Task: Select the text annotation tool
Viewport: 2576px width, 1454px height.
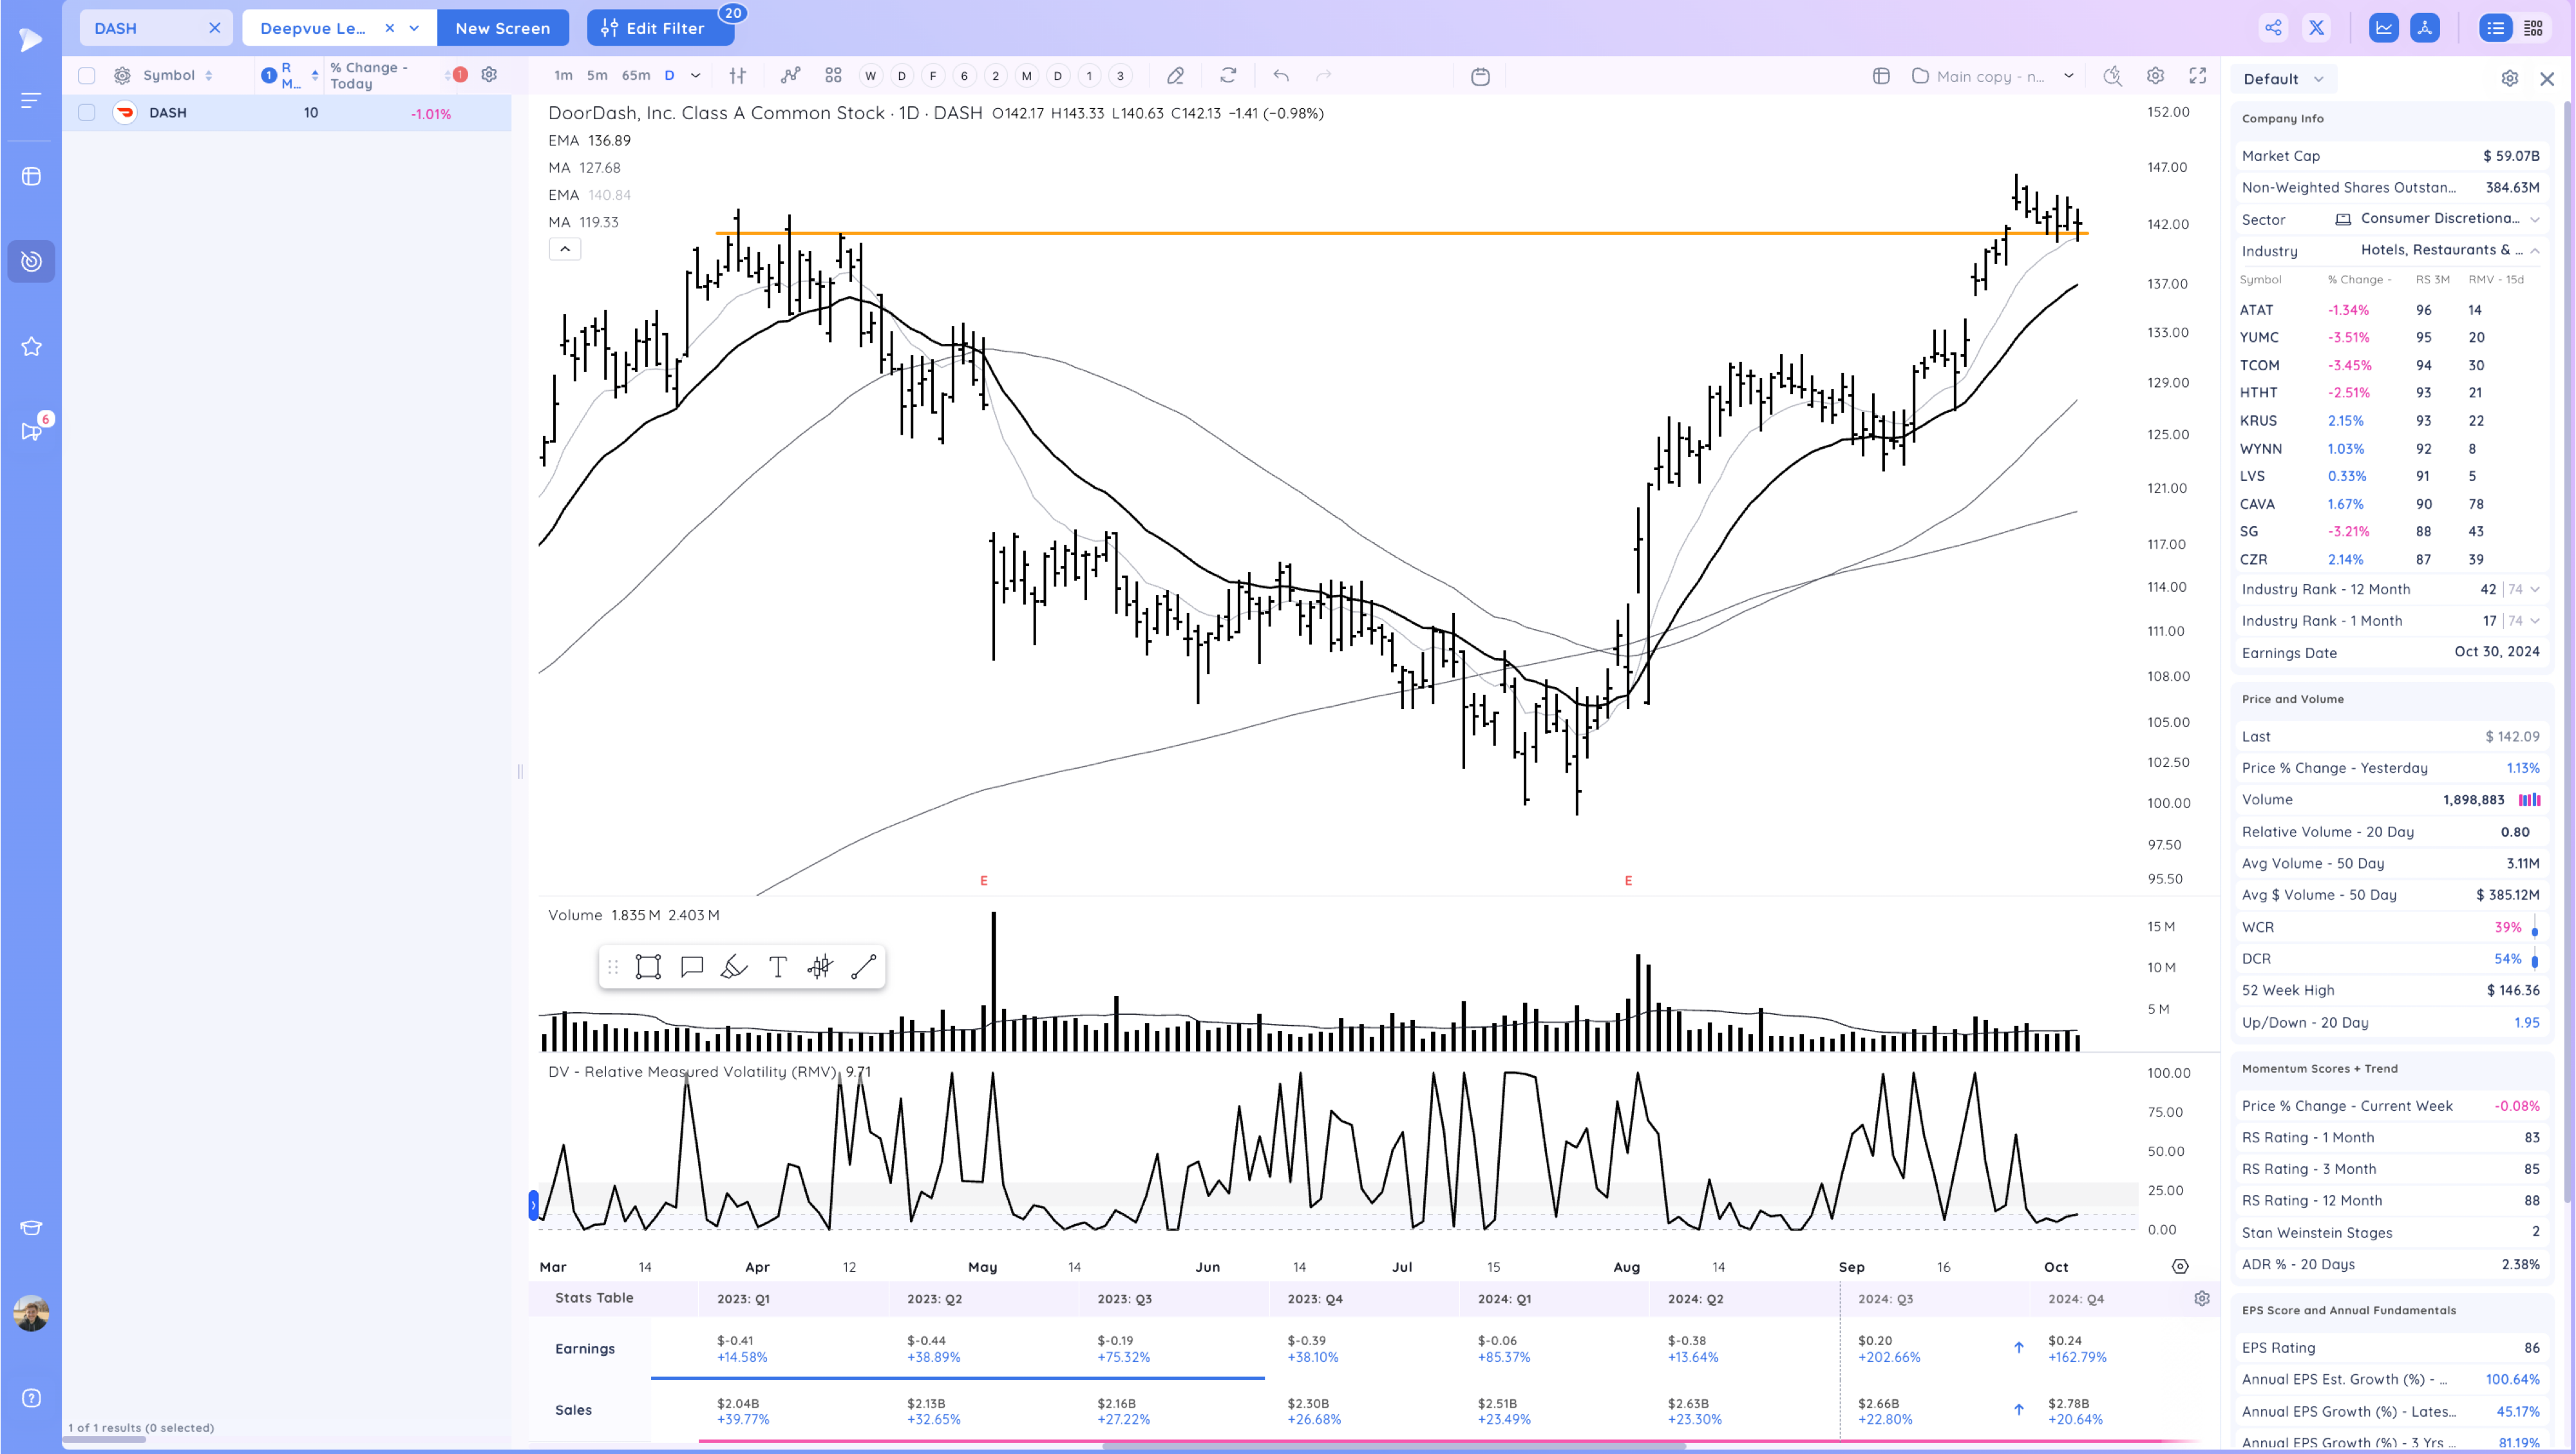Action: pos(777,966)
